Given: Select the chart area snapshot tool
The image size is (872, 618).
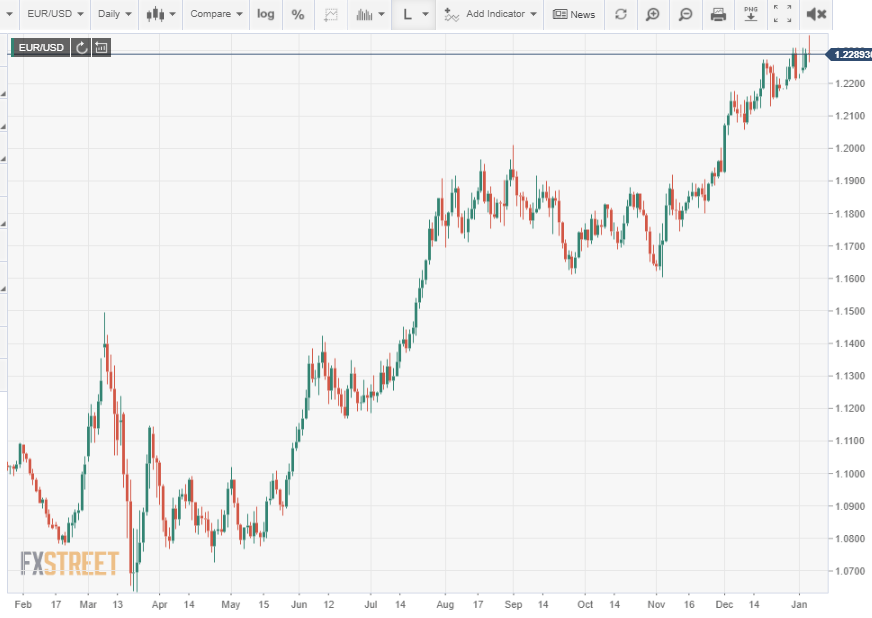Looking at the screenshot, I should point(331,14).
